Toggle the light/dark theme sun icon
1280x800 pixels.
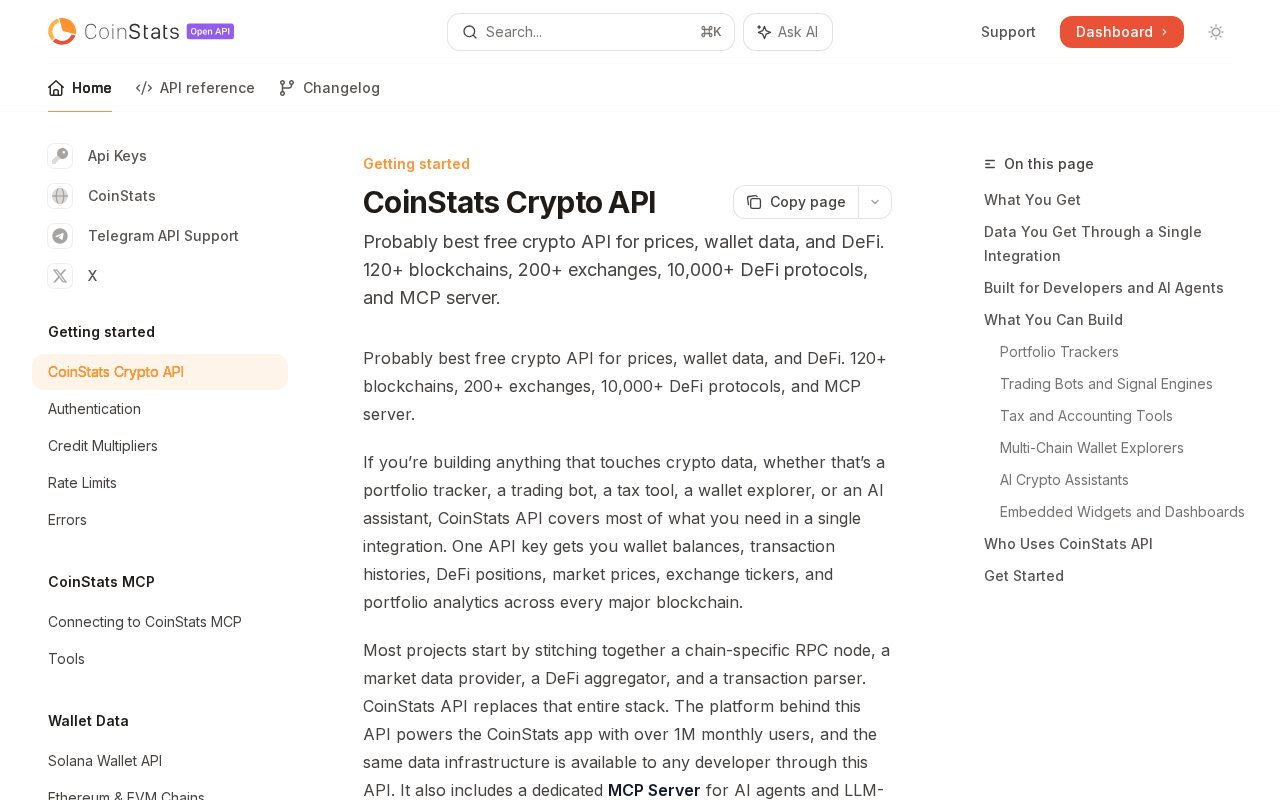(x=1216, y=32)
